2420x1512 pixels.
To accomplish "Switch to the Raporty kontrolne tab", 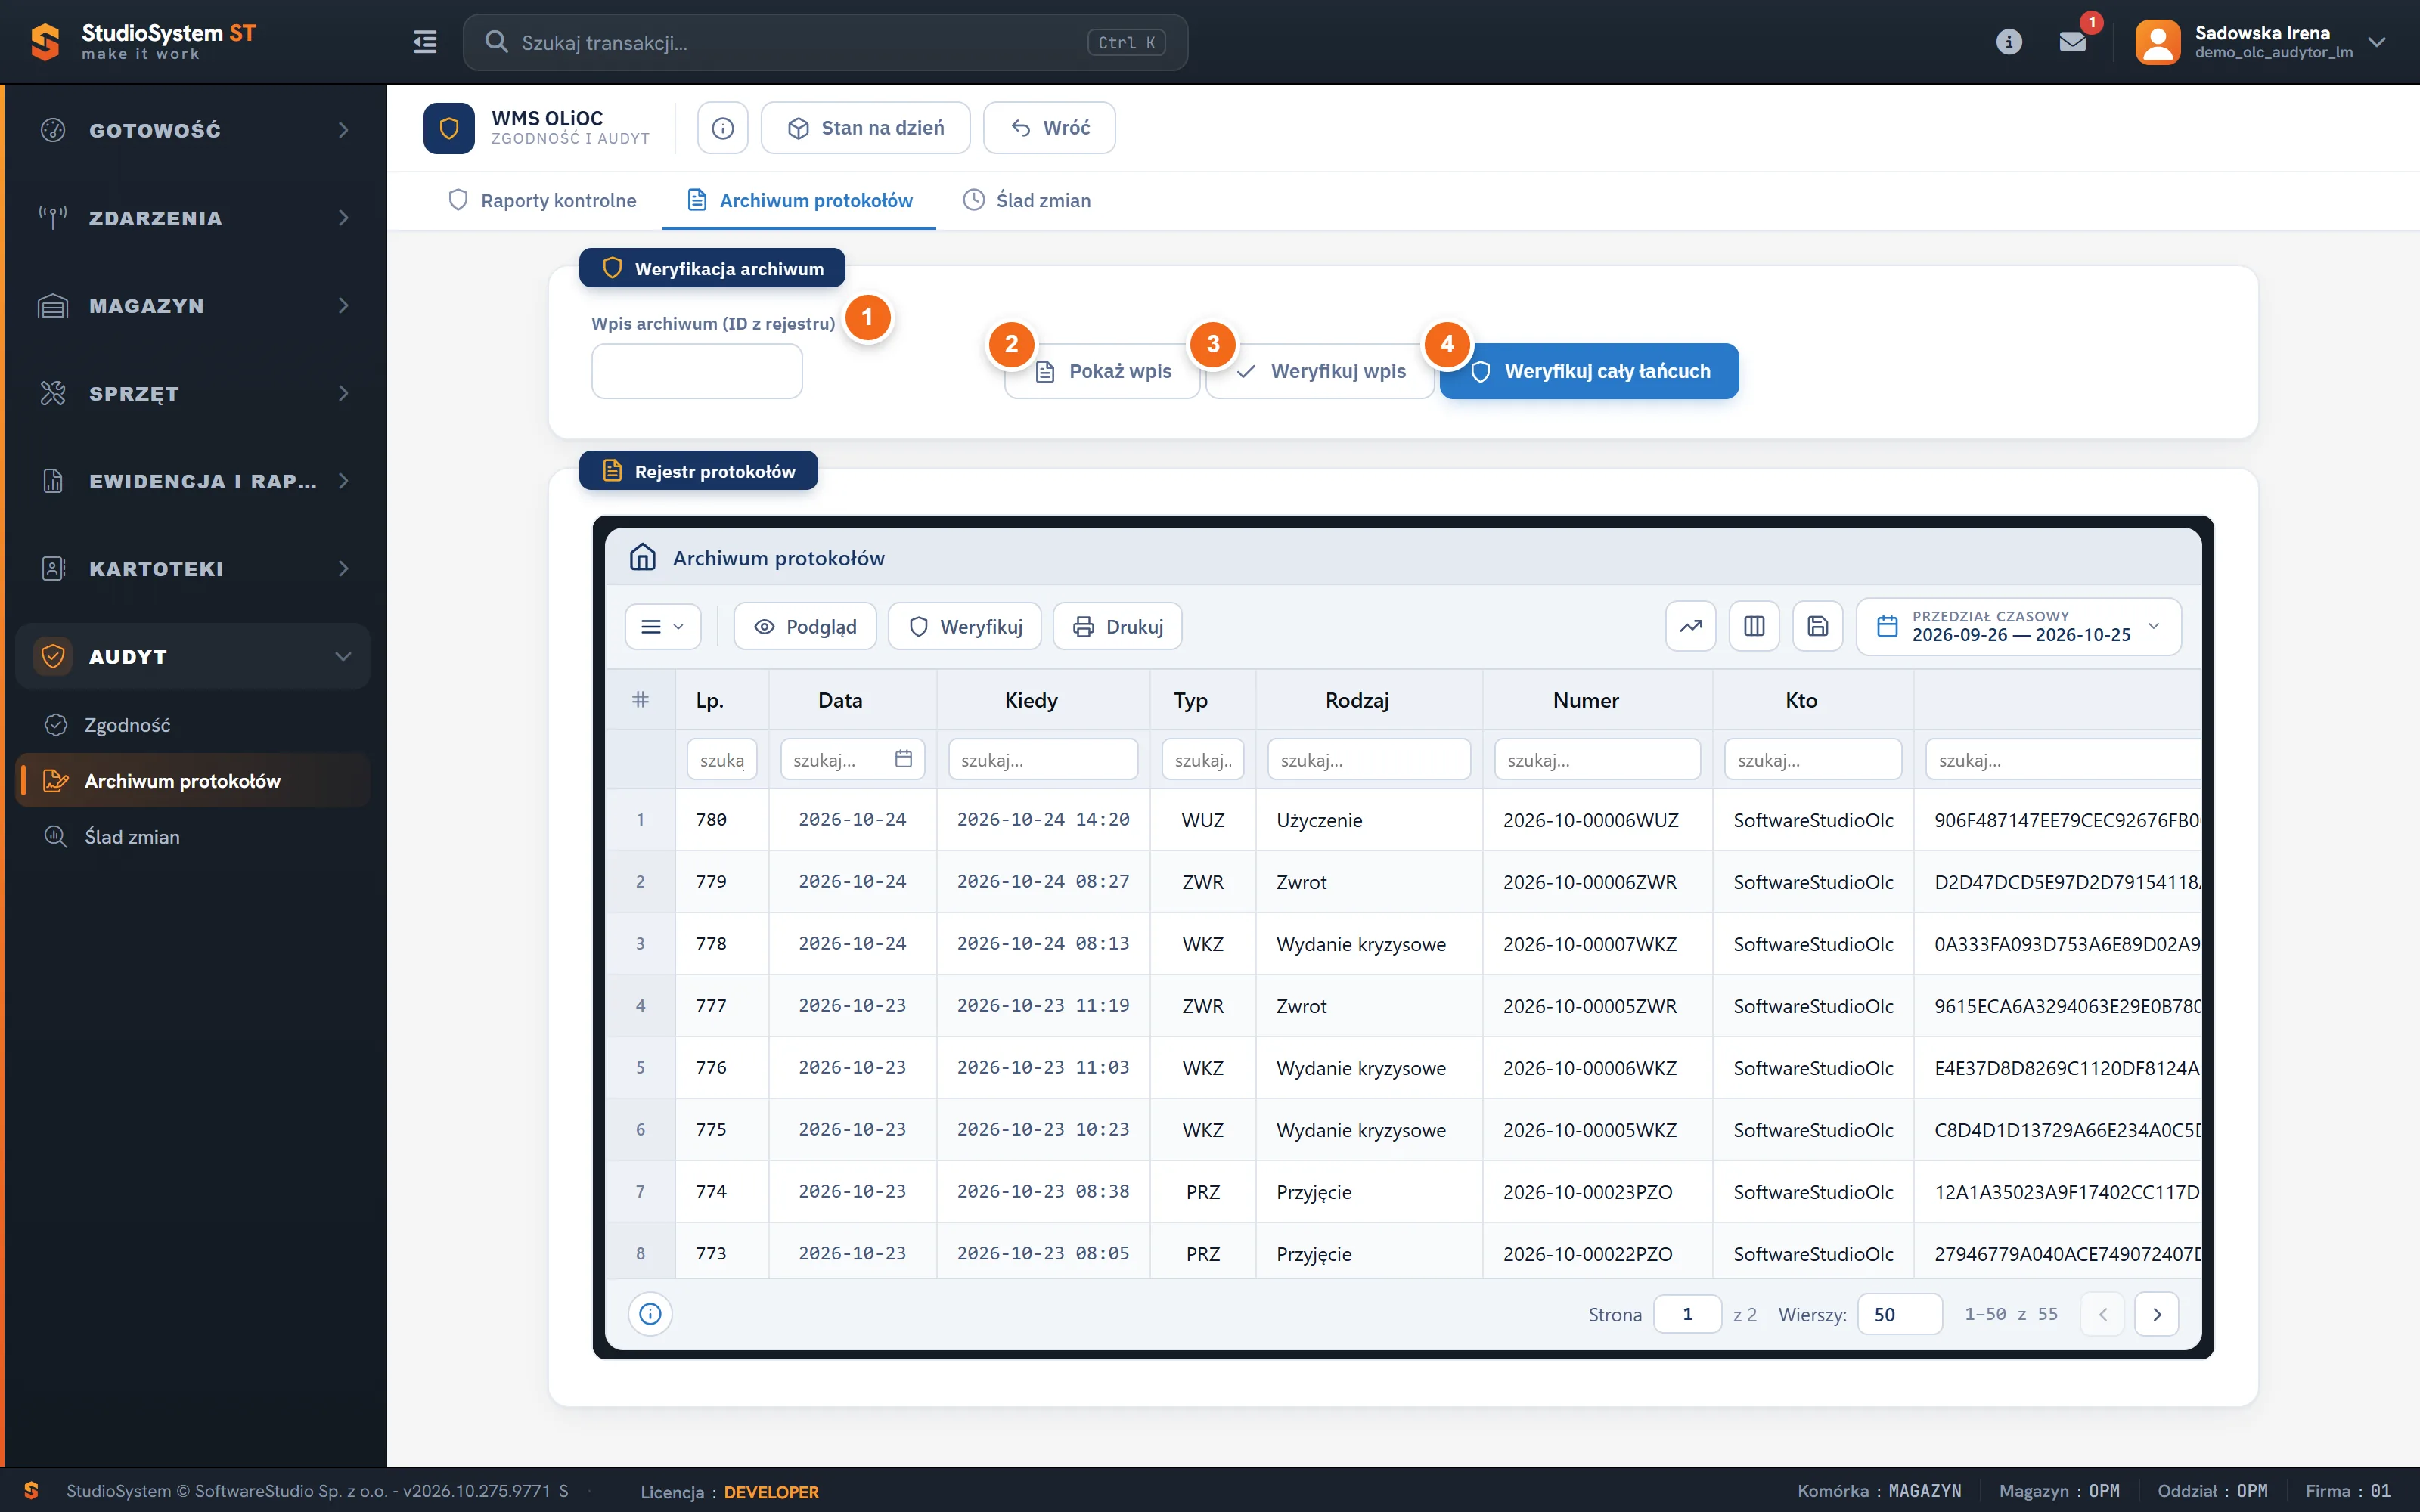I will pyautogui.click(x=542, y=200).
